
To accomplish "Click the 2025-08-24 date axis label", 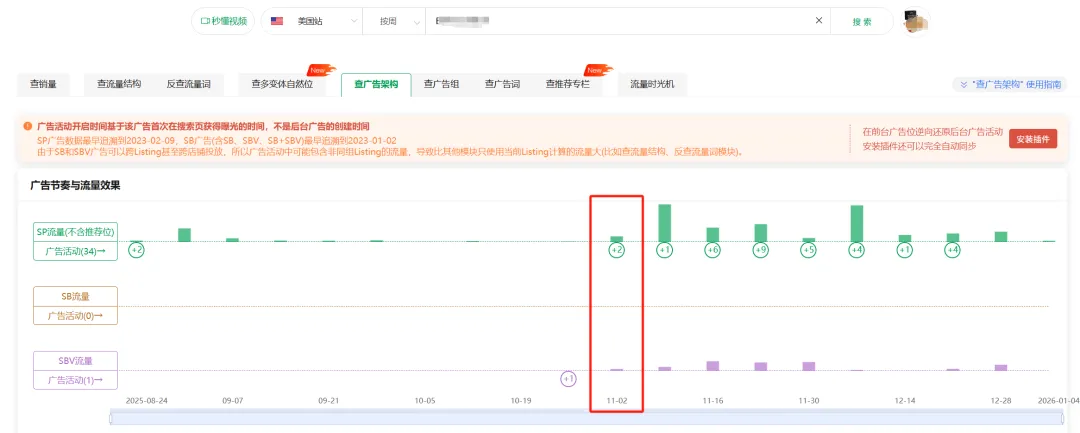I will tap(147, 400).
